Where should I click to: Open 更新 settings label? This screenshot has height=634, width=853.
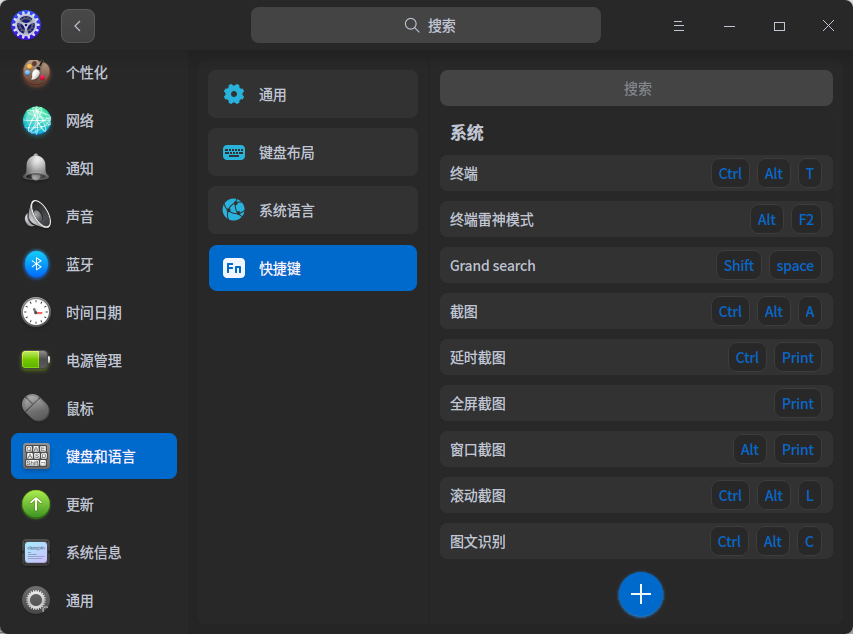coord(80,504)
